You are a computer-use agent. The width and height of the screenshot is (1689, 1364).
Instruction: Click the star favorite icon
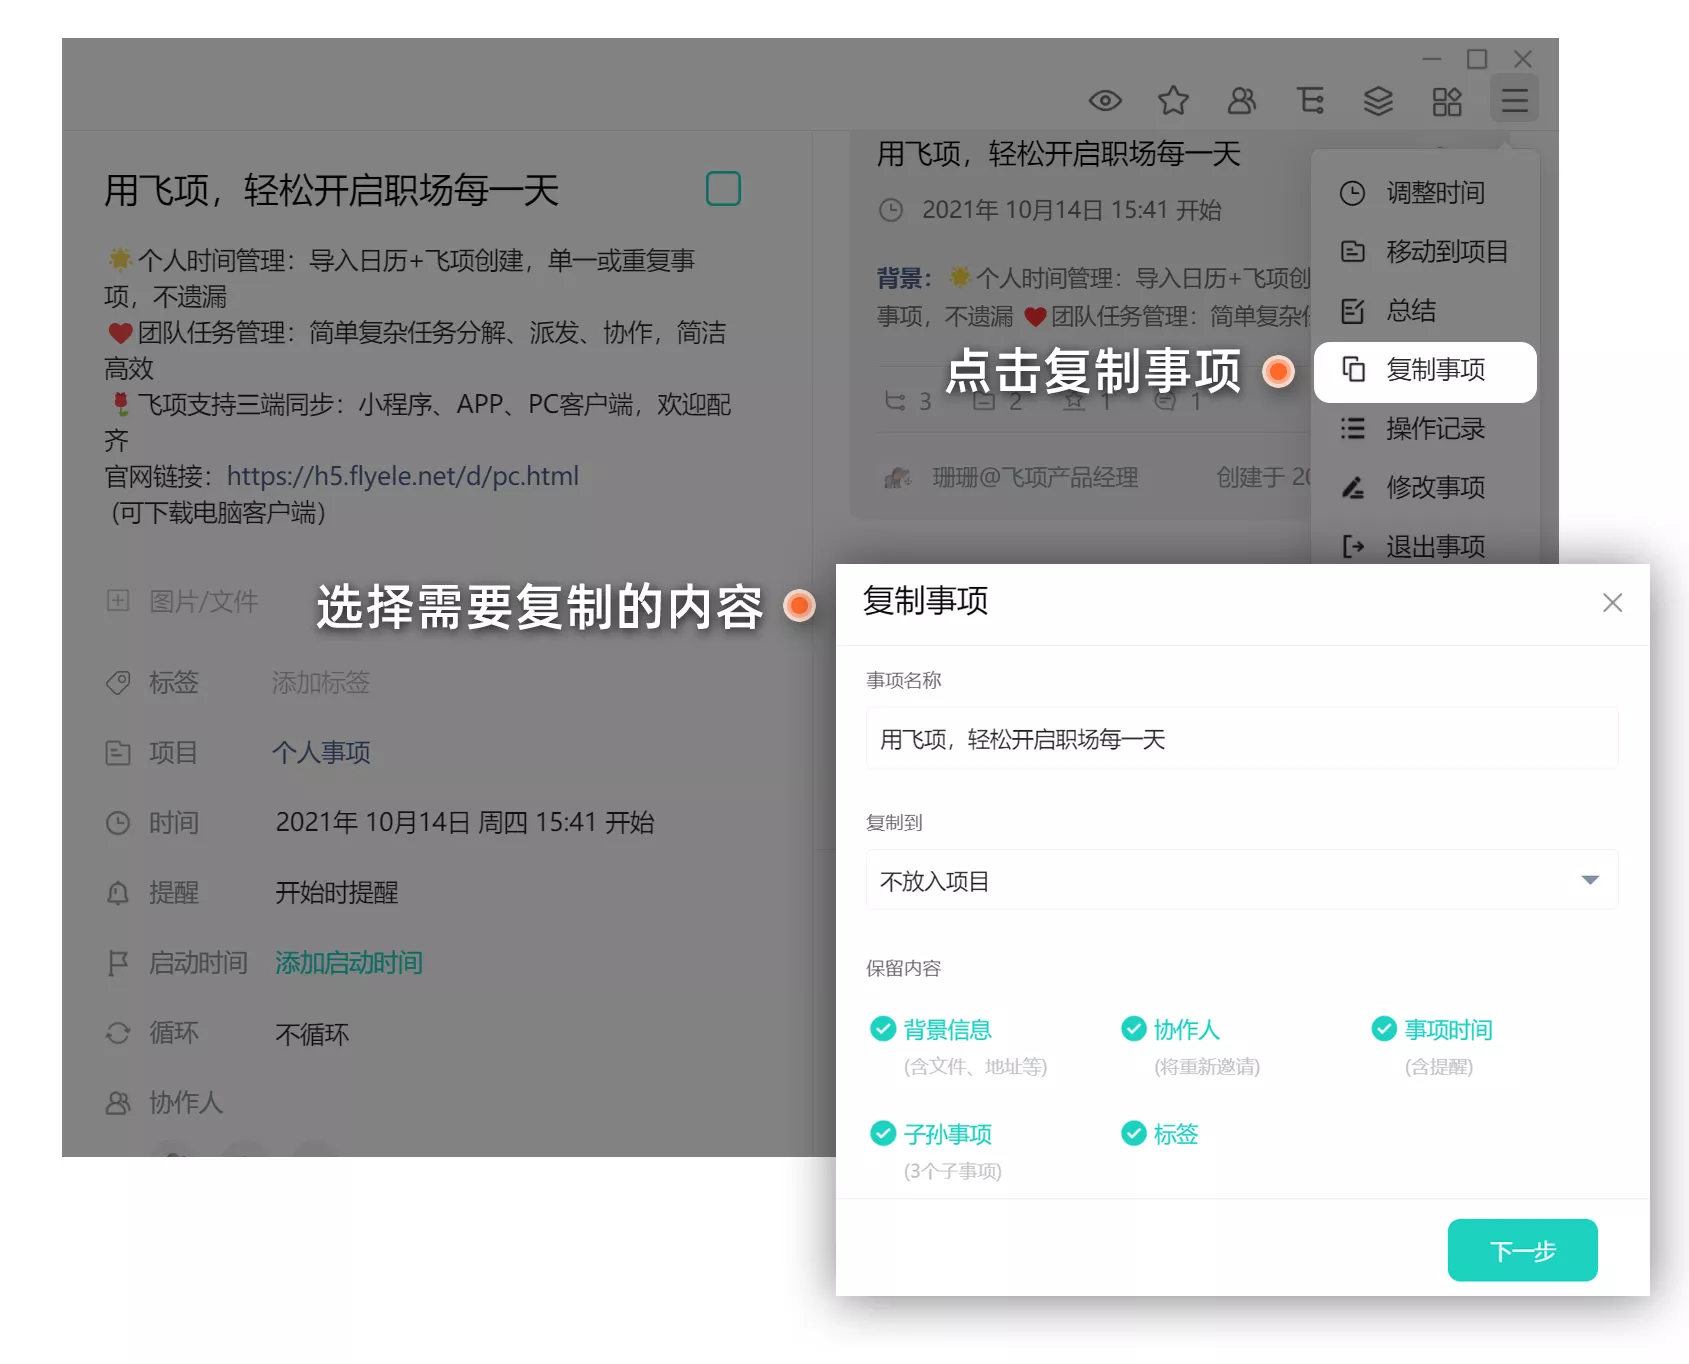click(1173, 101)
